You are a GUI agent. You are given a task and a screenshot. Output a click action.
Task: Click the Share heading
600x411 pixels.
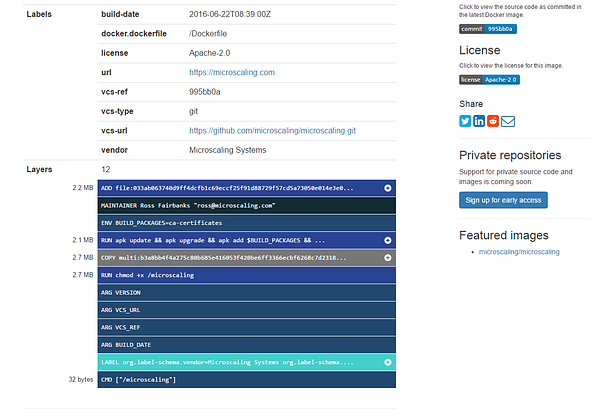[x=471, y=104]
